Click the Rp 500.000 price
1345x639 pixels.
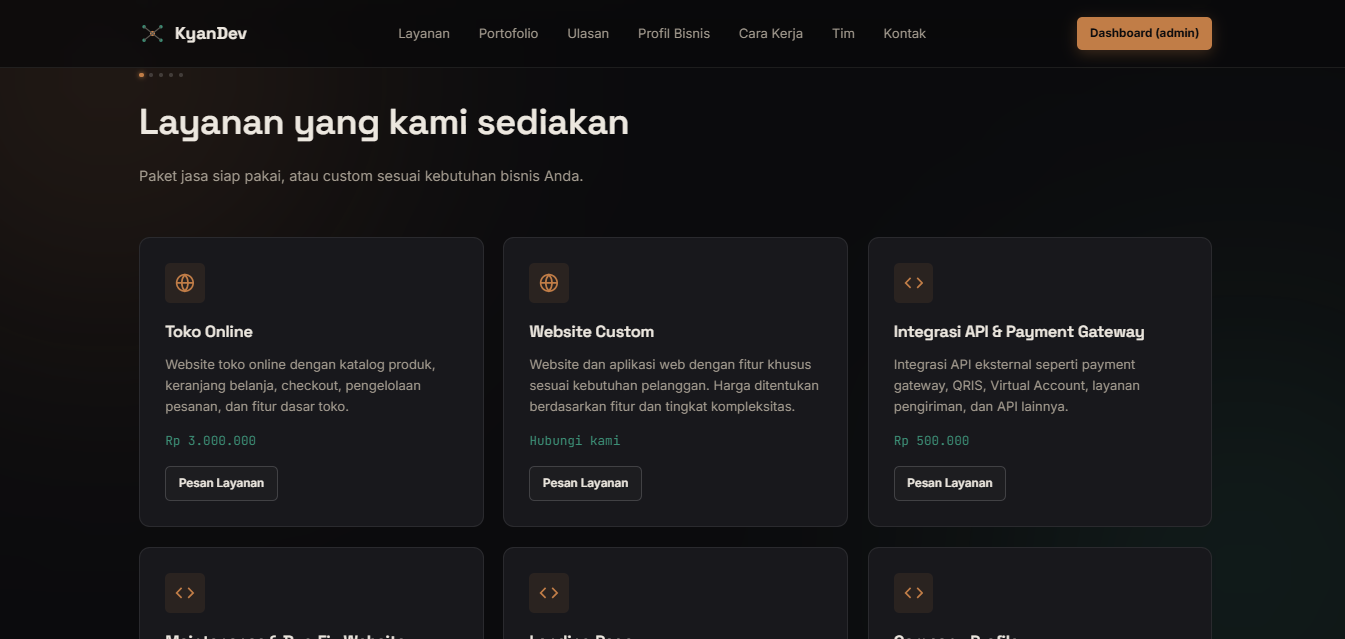[x=932, y=440]
